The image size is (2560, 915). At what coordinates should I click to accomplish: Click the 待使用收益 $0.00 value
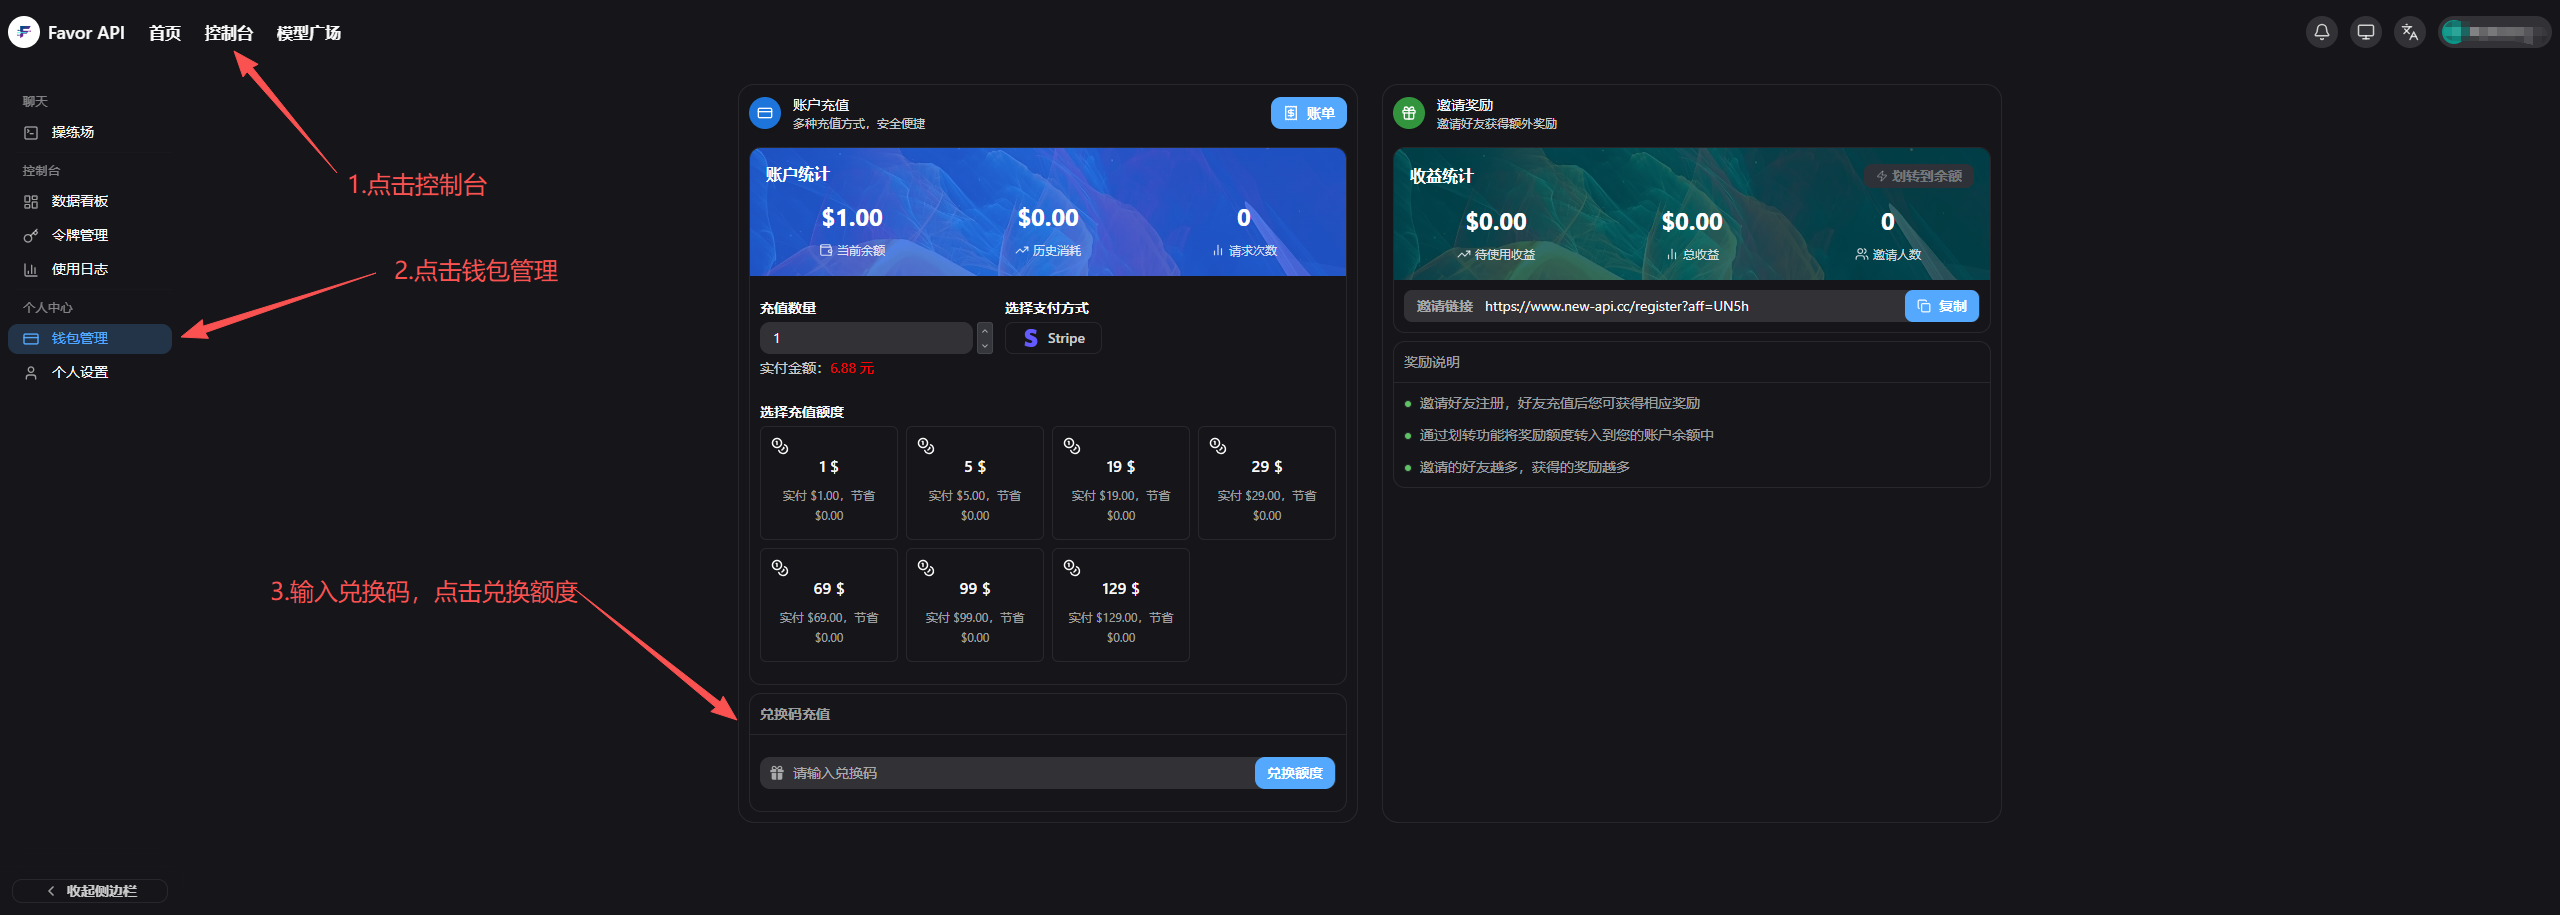[x=1496, y=222]
